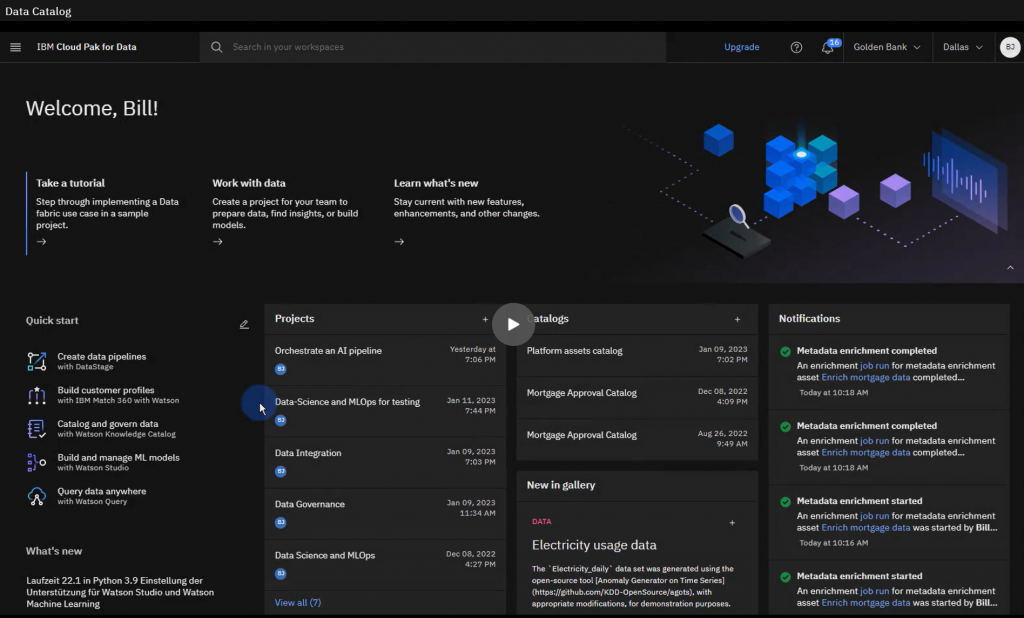Create a new catalog with plus button
The width and height of the screenshot is (1024, 618).
(737, 318)
